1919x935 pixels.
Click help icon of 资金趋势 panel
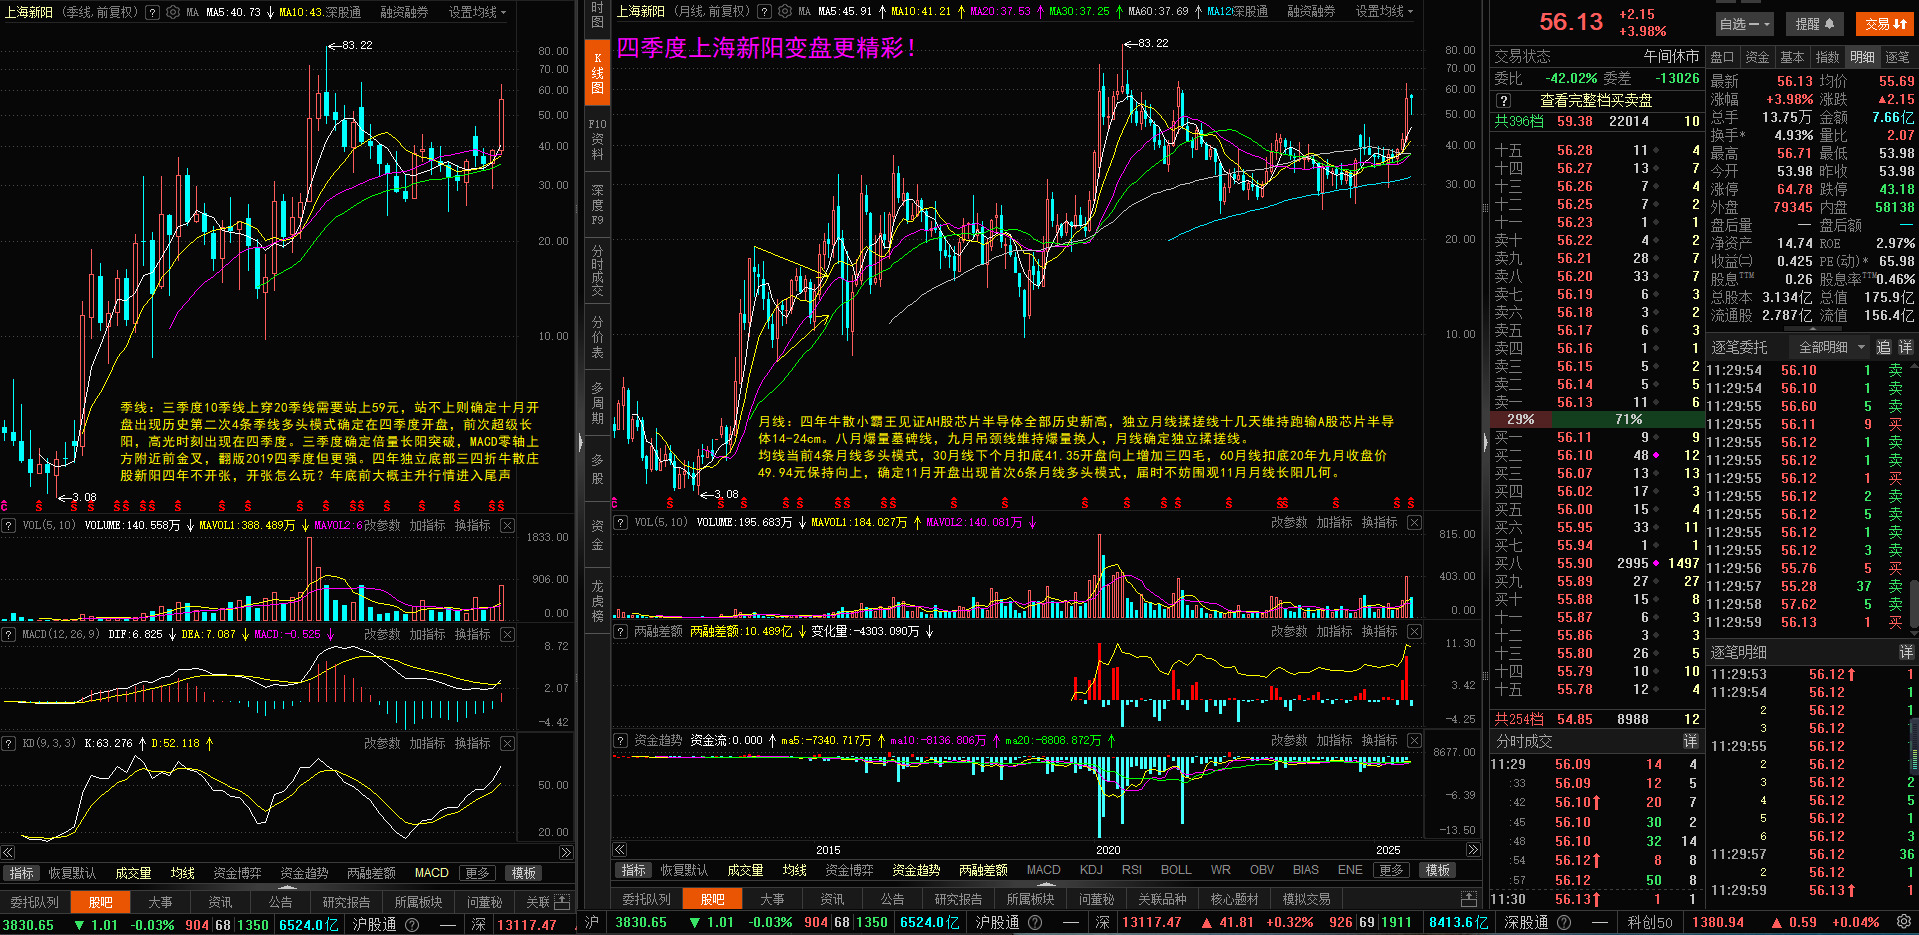620,740
